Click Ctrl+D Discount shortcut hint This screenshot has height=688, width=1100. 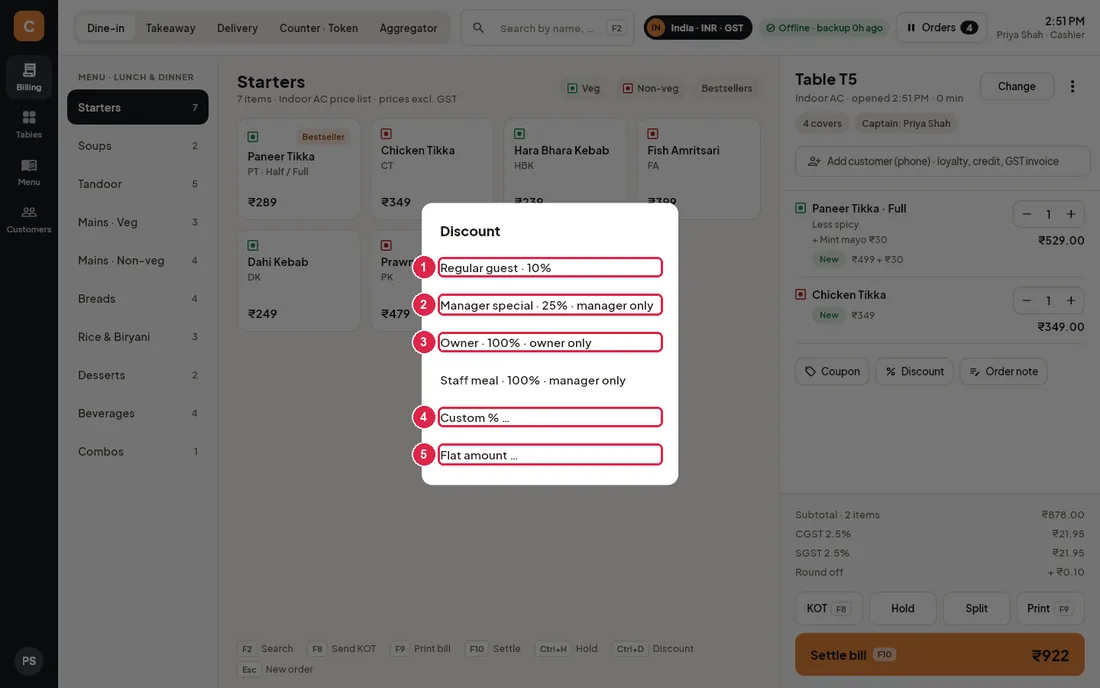coord(652,649)
